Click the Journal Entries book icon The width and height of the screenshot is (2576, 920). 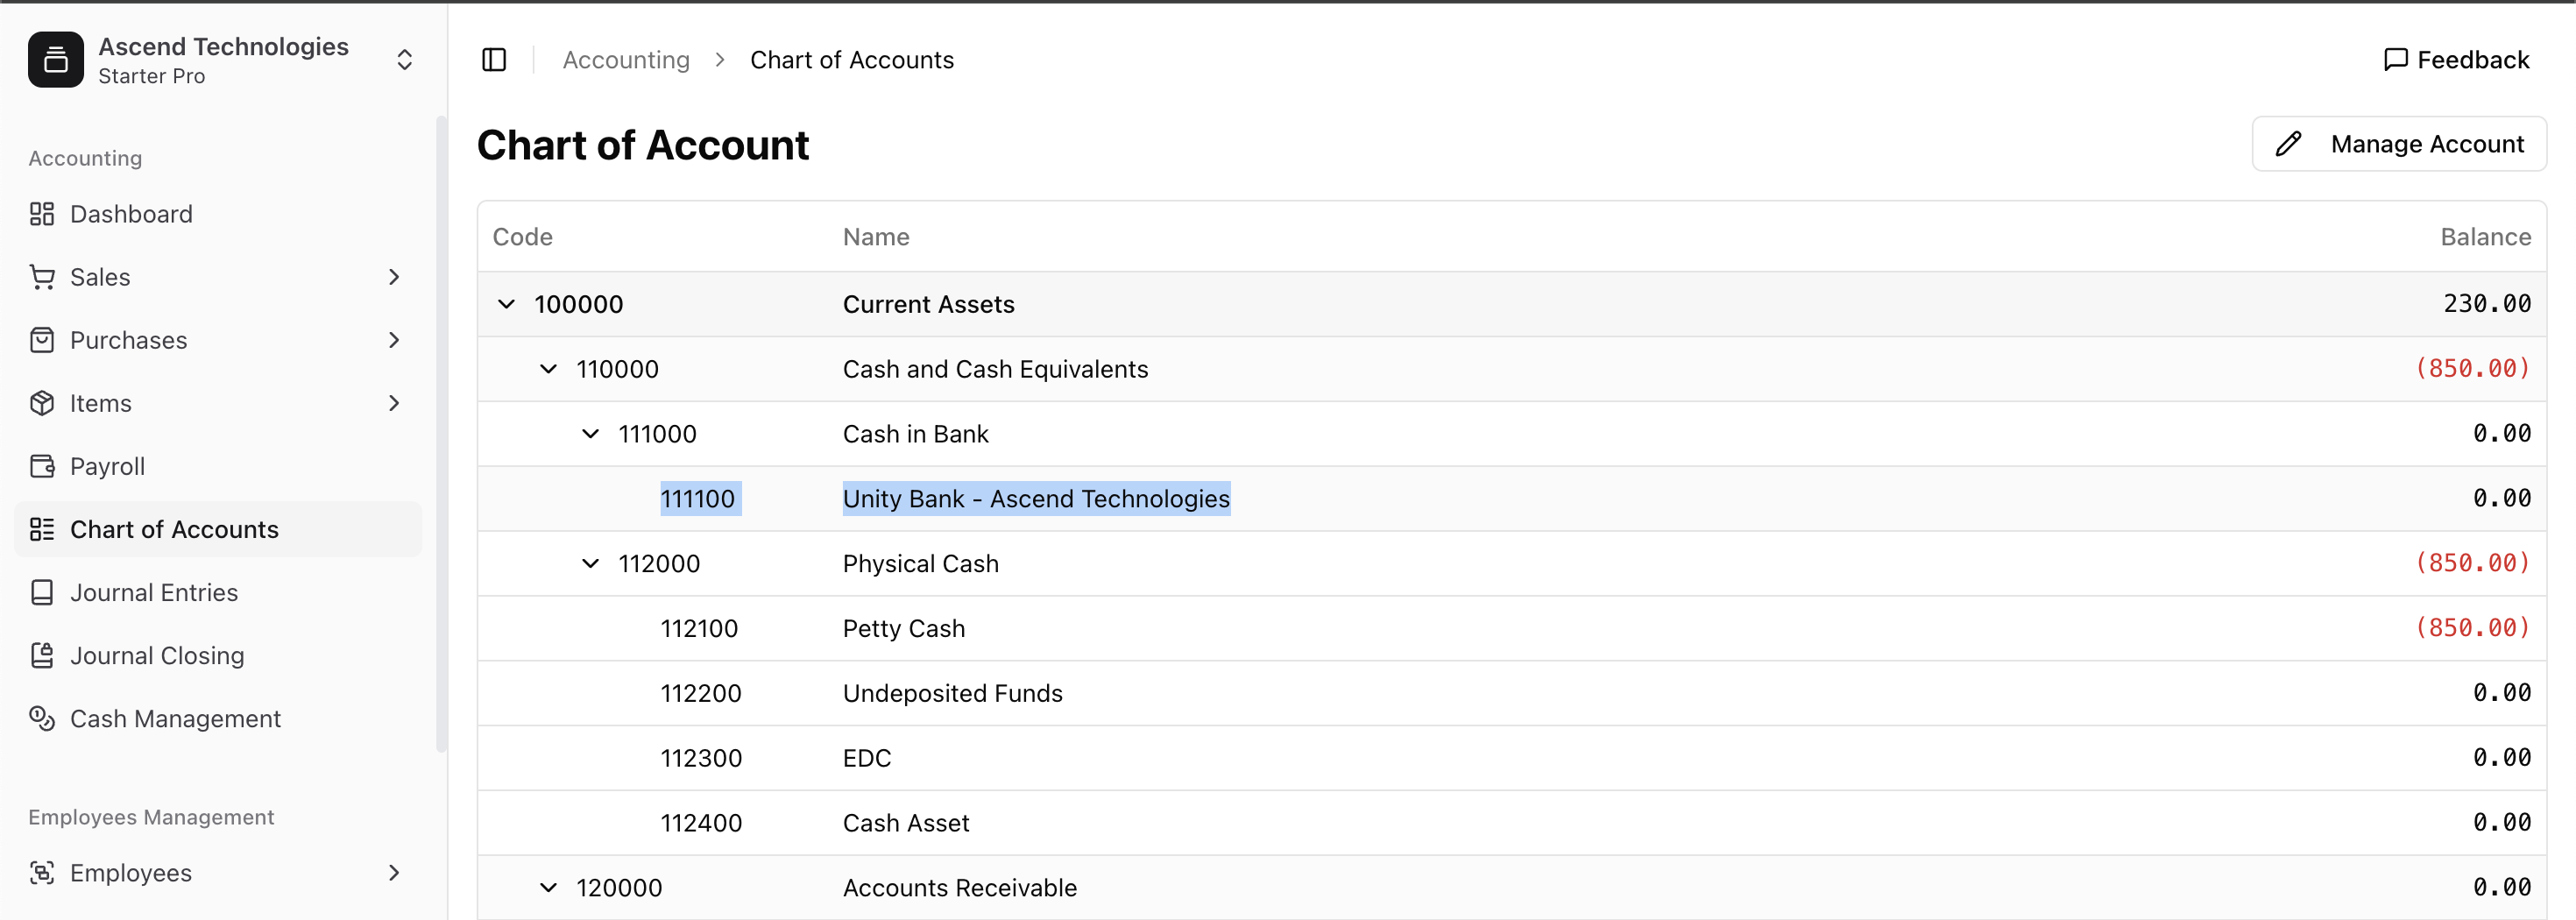pos(42,592)
